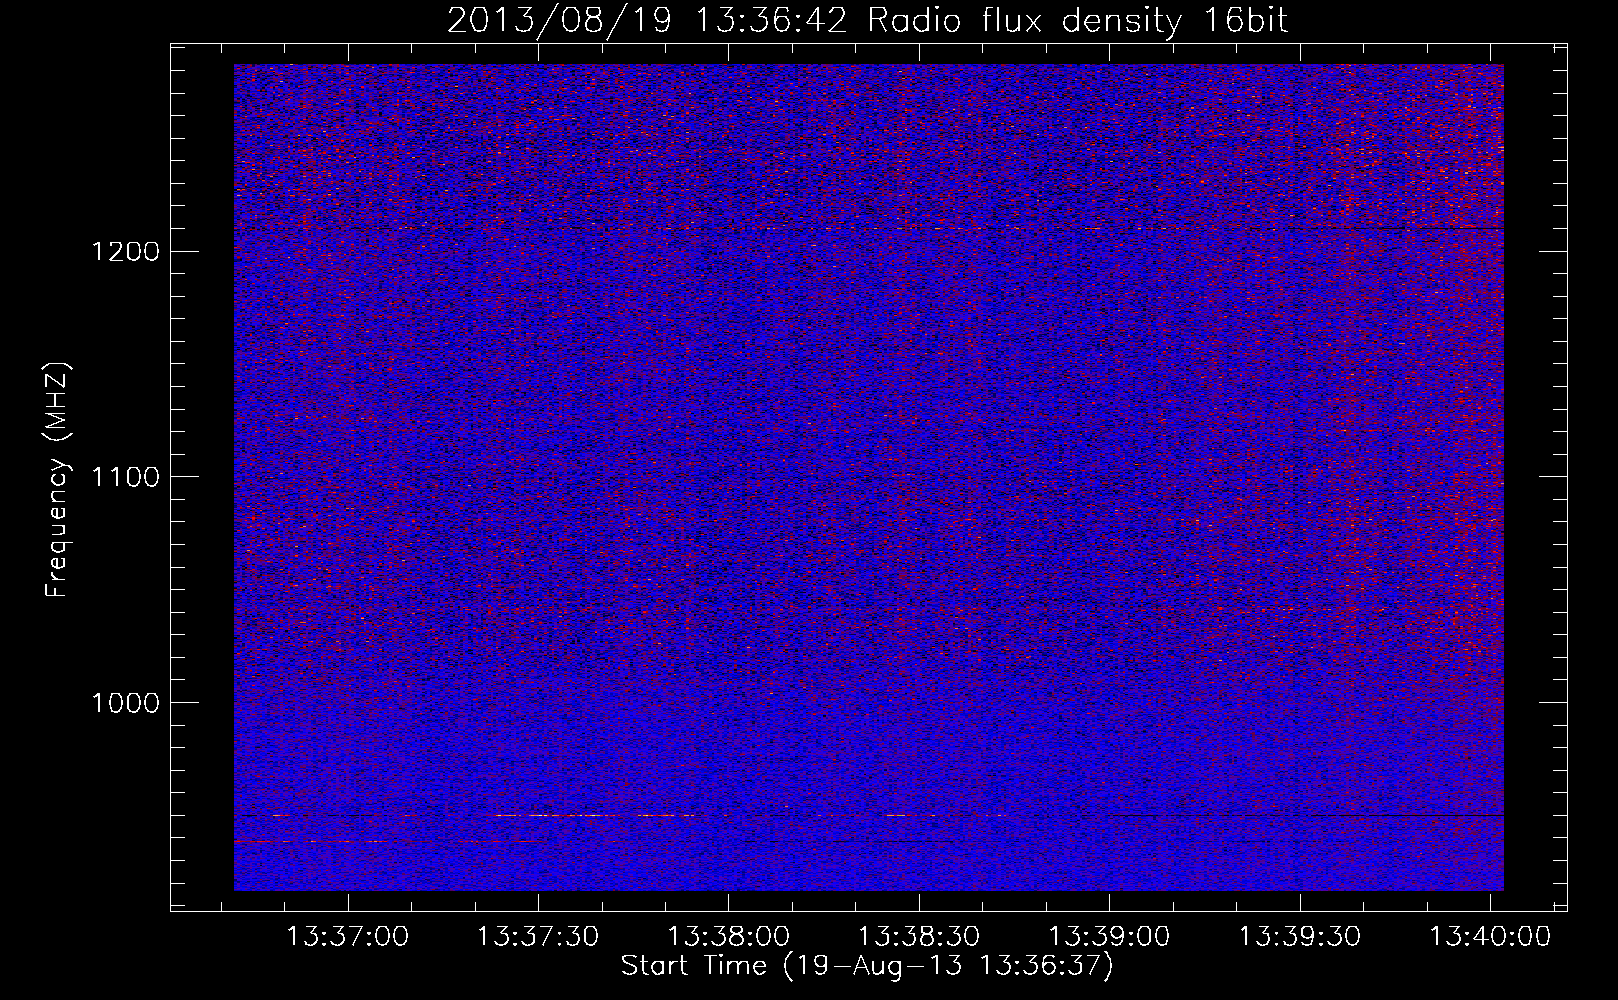The height and width of the screenshot is (1000, 1618).
Task: Click the 13:38:00 time axis label
Action: (728, 937)
